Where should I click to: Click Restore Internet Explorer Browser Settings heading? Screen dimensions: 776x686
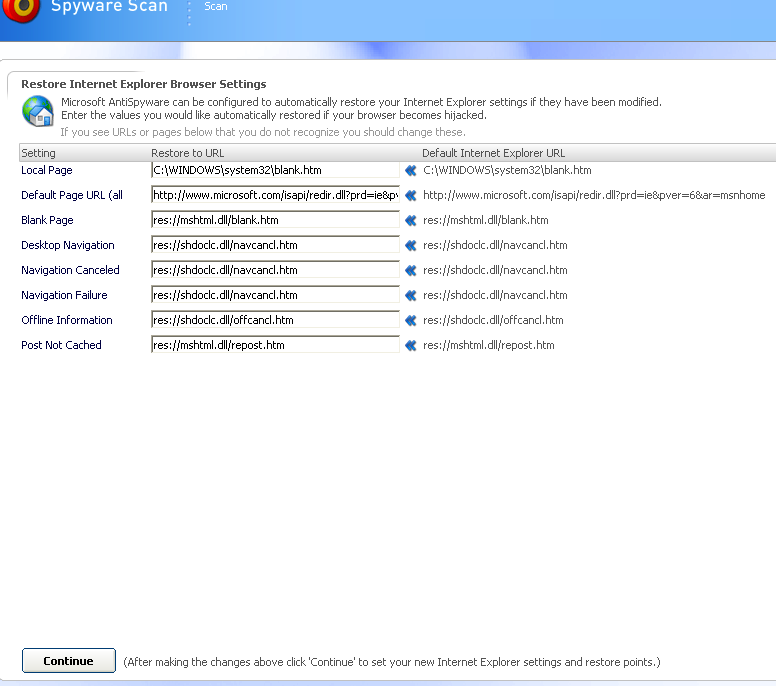point(144,84)
